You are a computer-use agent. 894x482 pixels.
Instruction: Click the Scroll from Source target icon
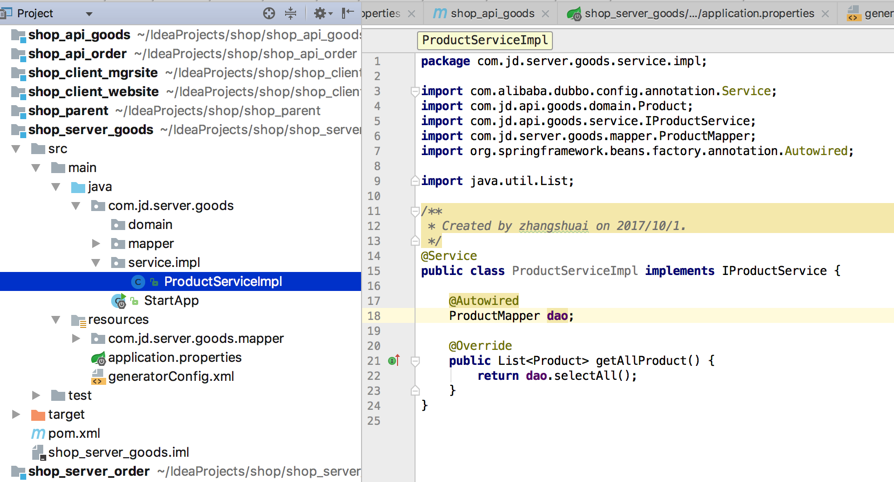pos(269,13)
